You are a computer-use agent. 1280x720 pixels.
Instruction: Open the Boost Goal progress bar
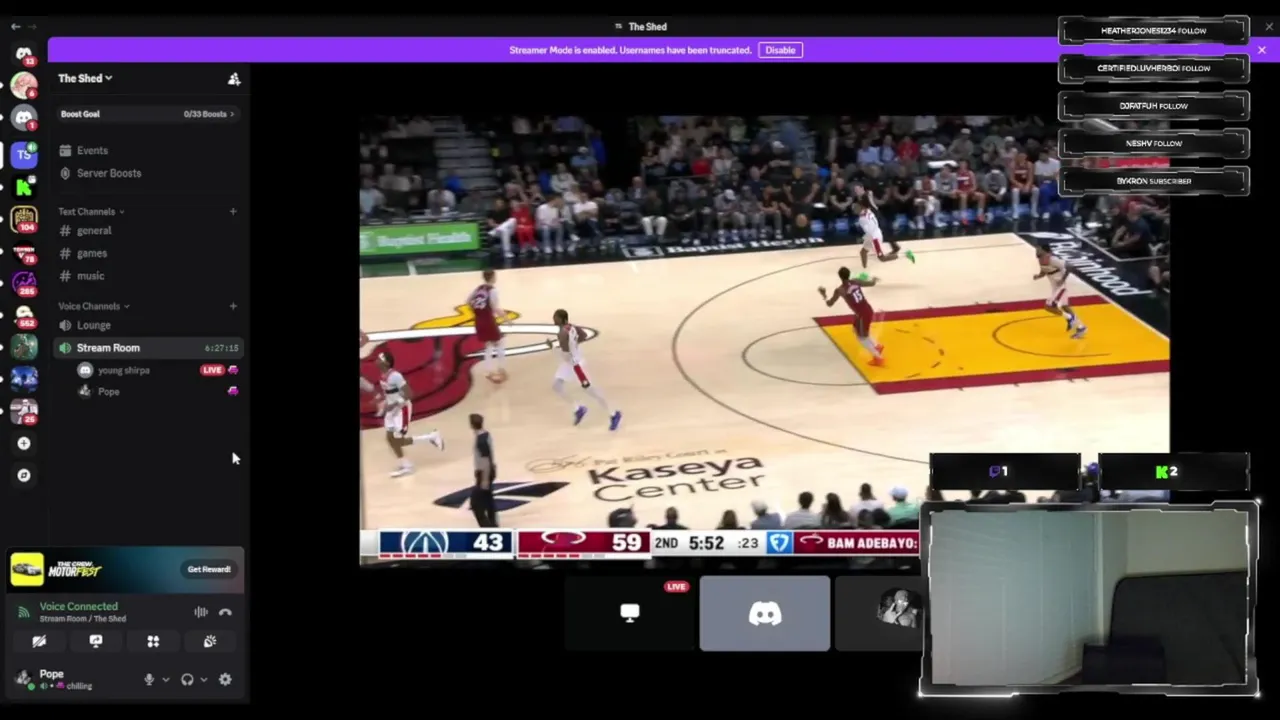click(146, 114)
